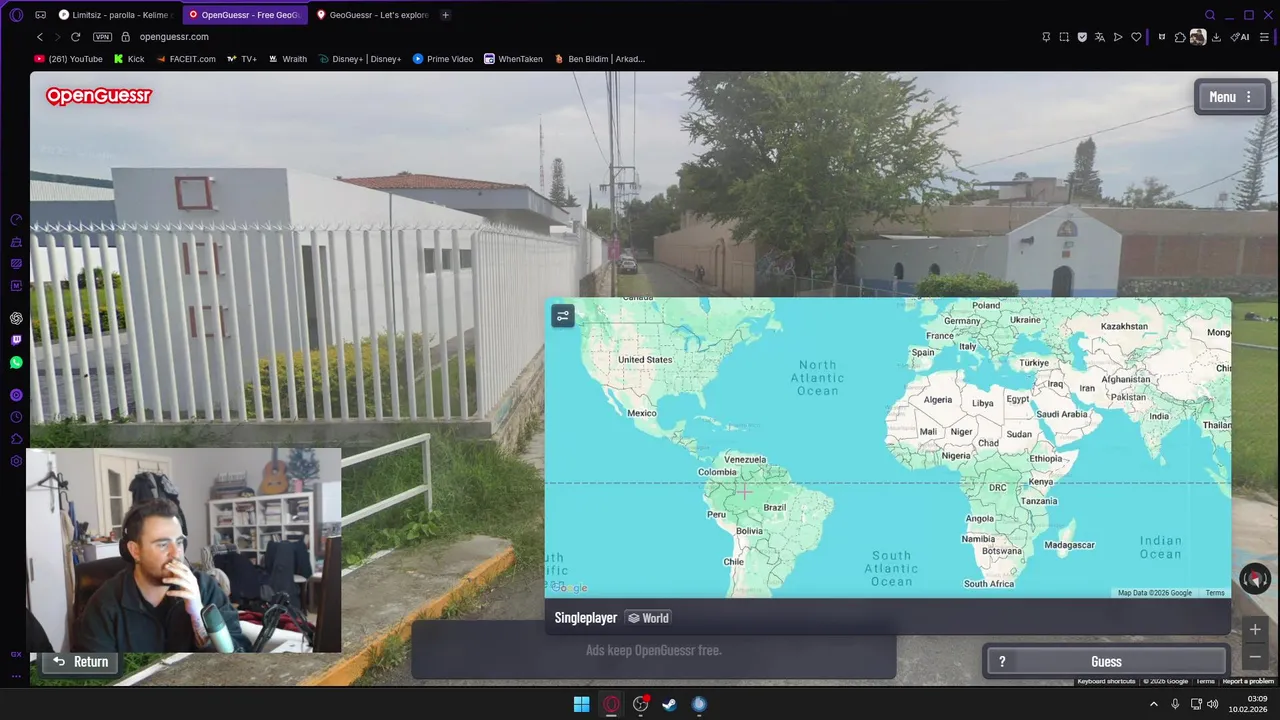1280x720 pixels.
Task: Select the OpenGuessr browser tab
Action: click(x=247, y=15)
